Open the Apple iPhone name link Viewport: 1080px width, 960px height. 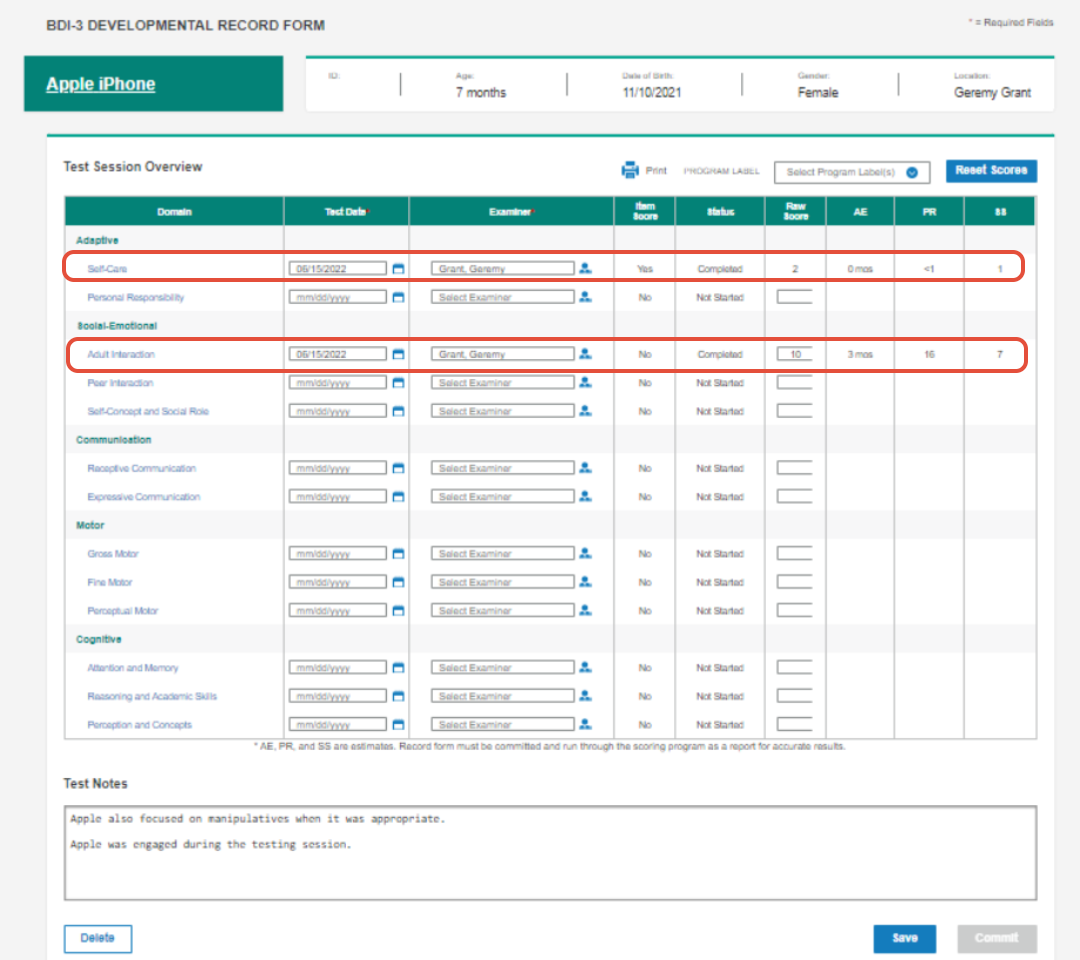pos(101,84)
